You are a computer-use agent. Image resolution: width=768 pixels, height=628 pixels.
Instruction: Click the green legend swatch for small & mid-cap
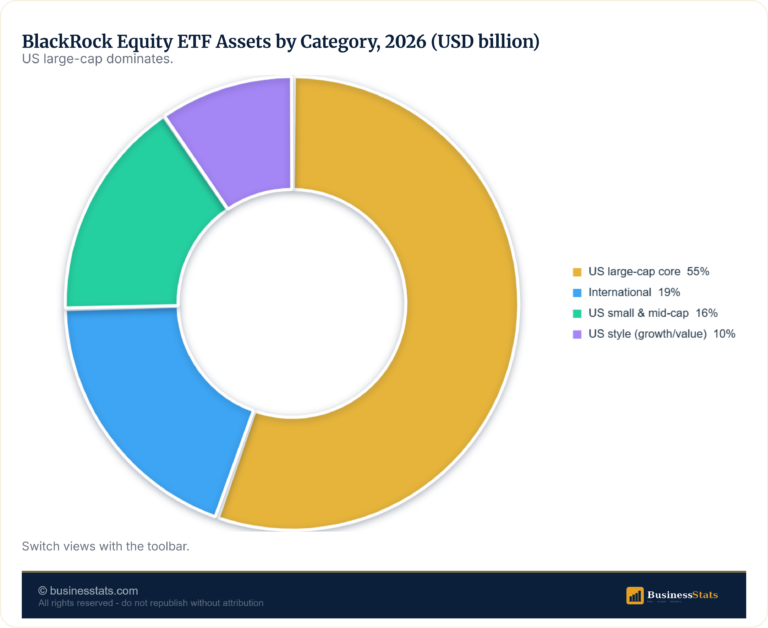click(577, 314)
